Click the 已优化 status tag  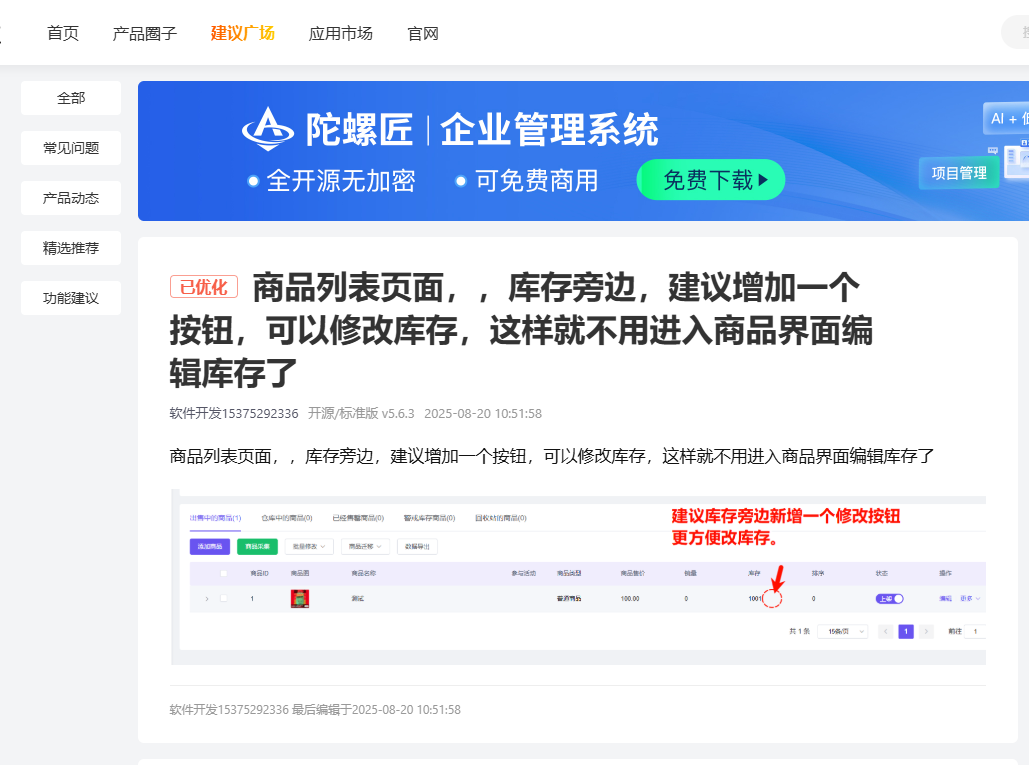204,288
